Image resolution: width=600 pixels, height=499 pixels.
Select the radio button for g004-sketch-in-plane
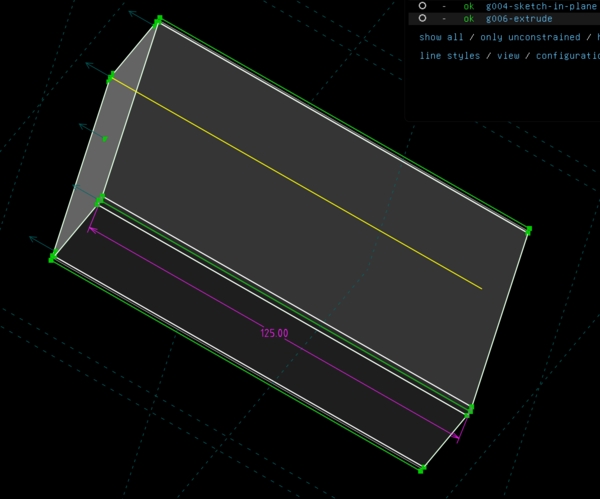click(x=422, y=6)
